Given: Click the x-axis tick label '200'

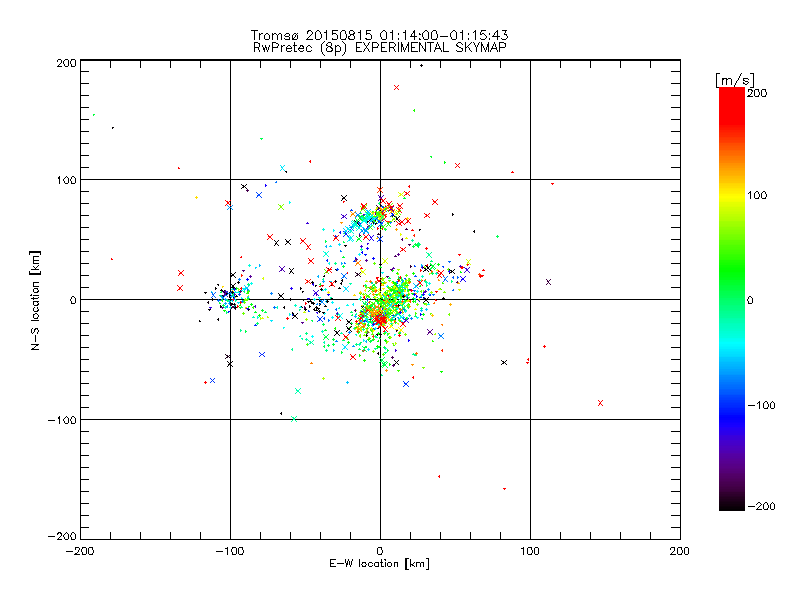Looking at the screenshot, I should 680,551.
